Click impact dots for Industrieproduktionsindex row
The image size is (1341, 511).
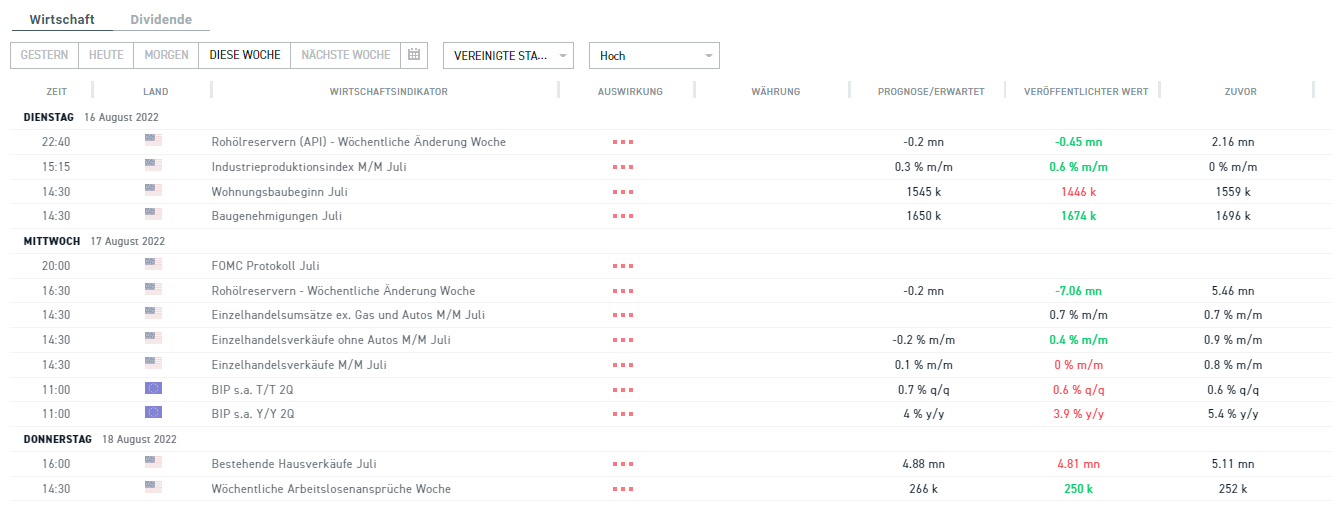(623, 167)
